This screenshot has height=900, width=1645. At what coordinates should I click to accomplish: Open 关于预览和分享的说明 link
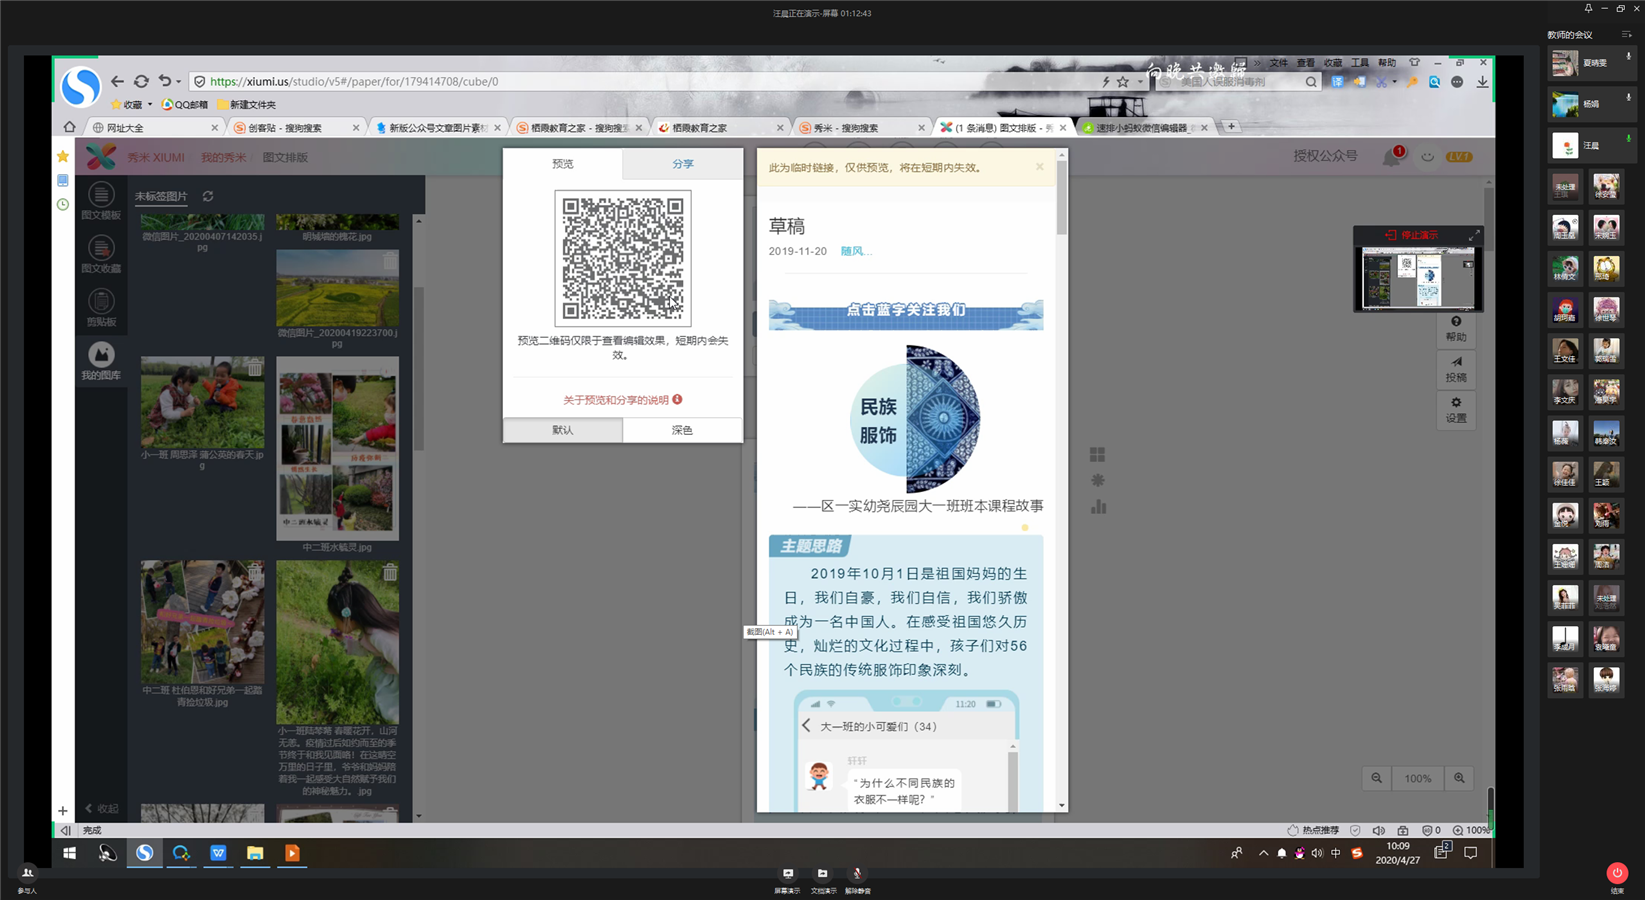pyautogui.click(x=622, y=400)
